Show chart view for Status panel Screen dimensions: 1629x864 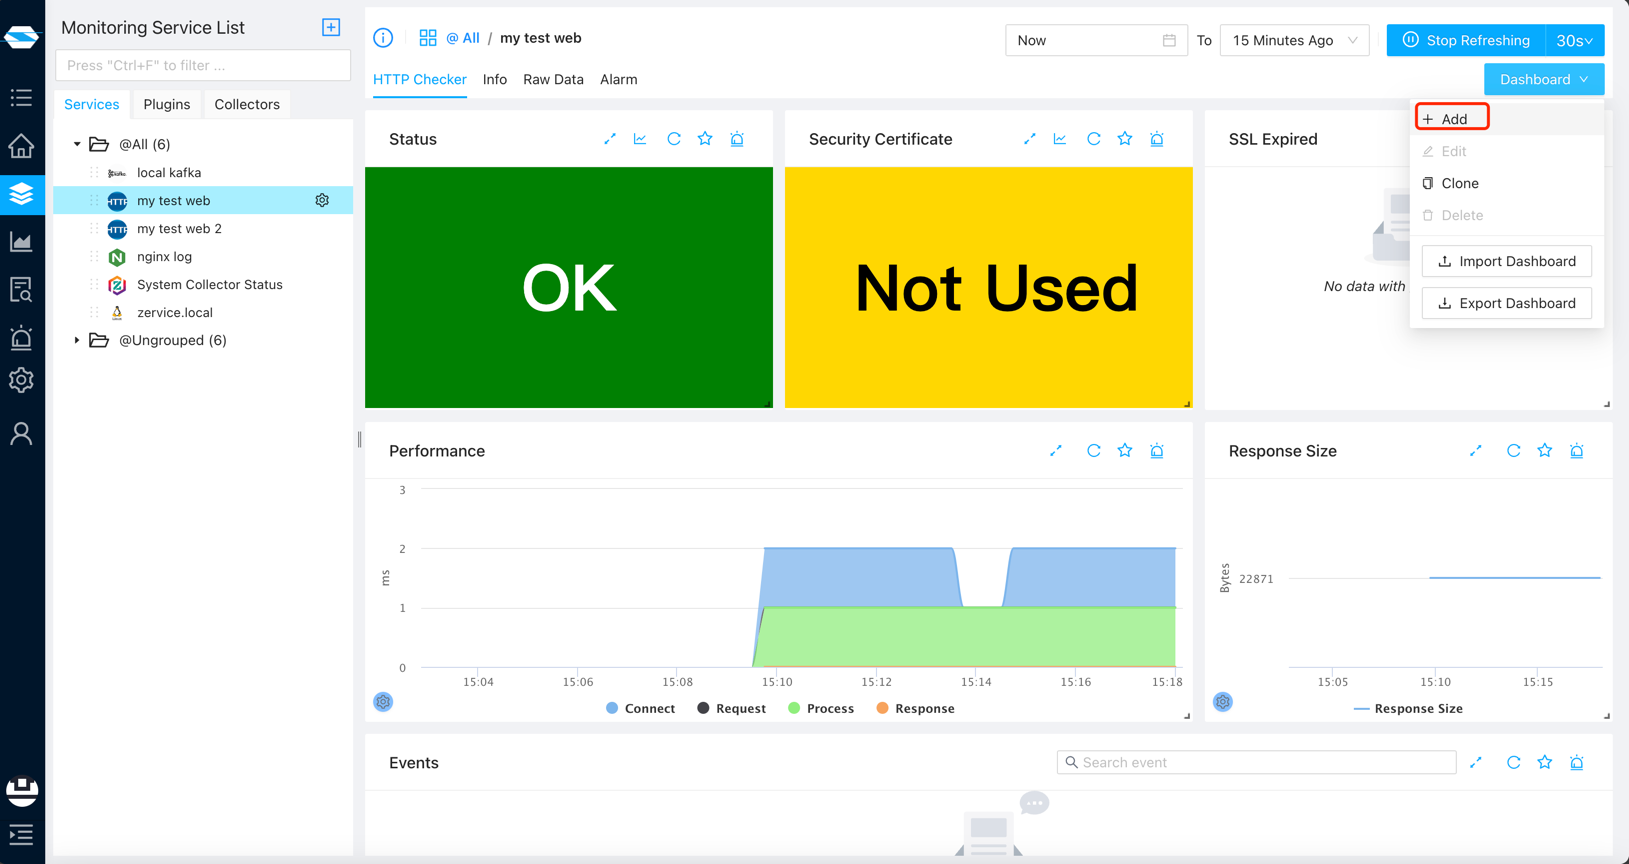[x=640, y=139]
